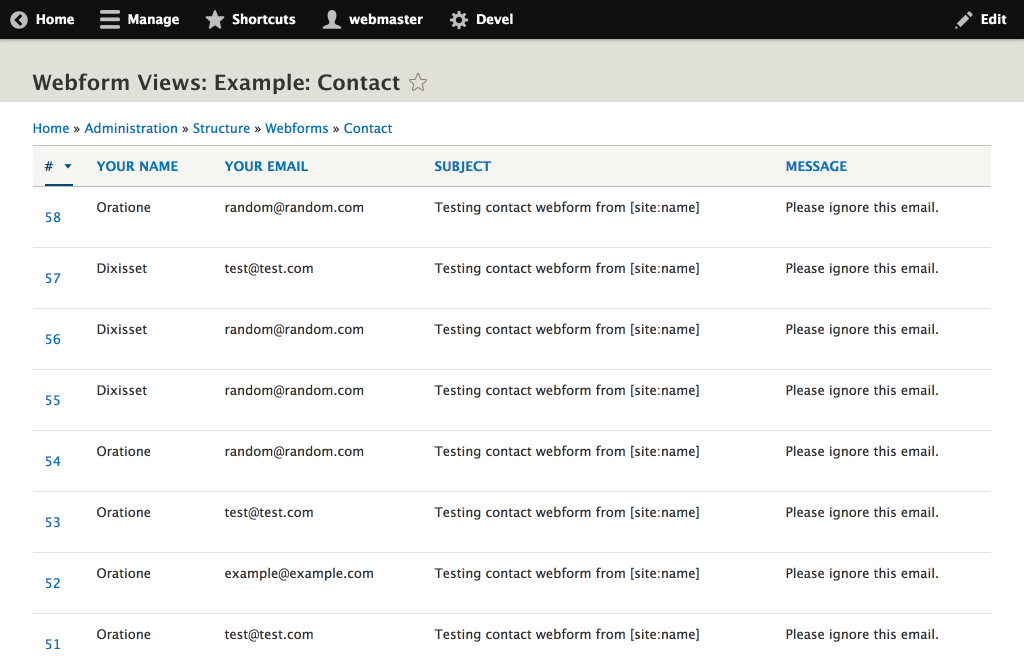Viewport: 1024px width, 671px height.
Task: Sort table by Your Email column
Action: click(x=266, y=167)
